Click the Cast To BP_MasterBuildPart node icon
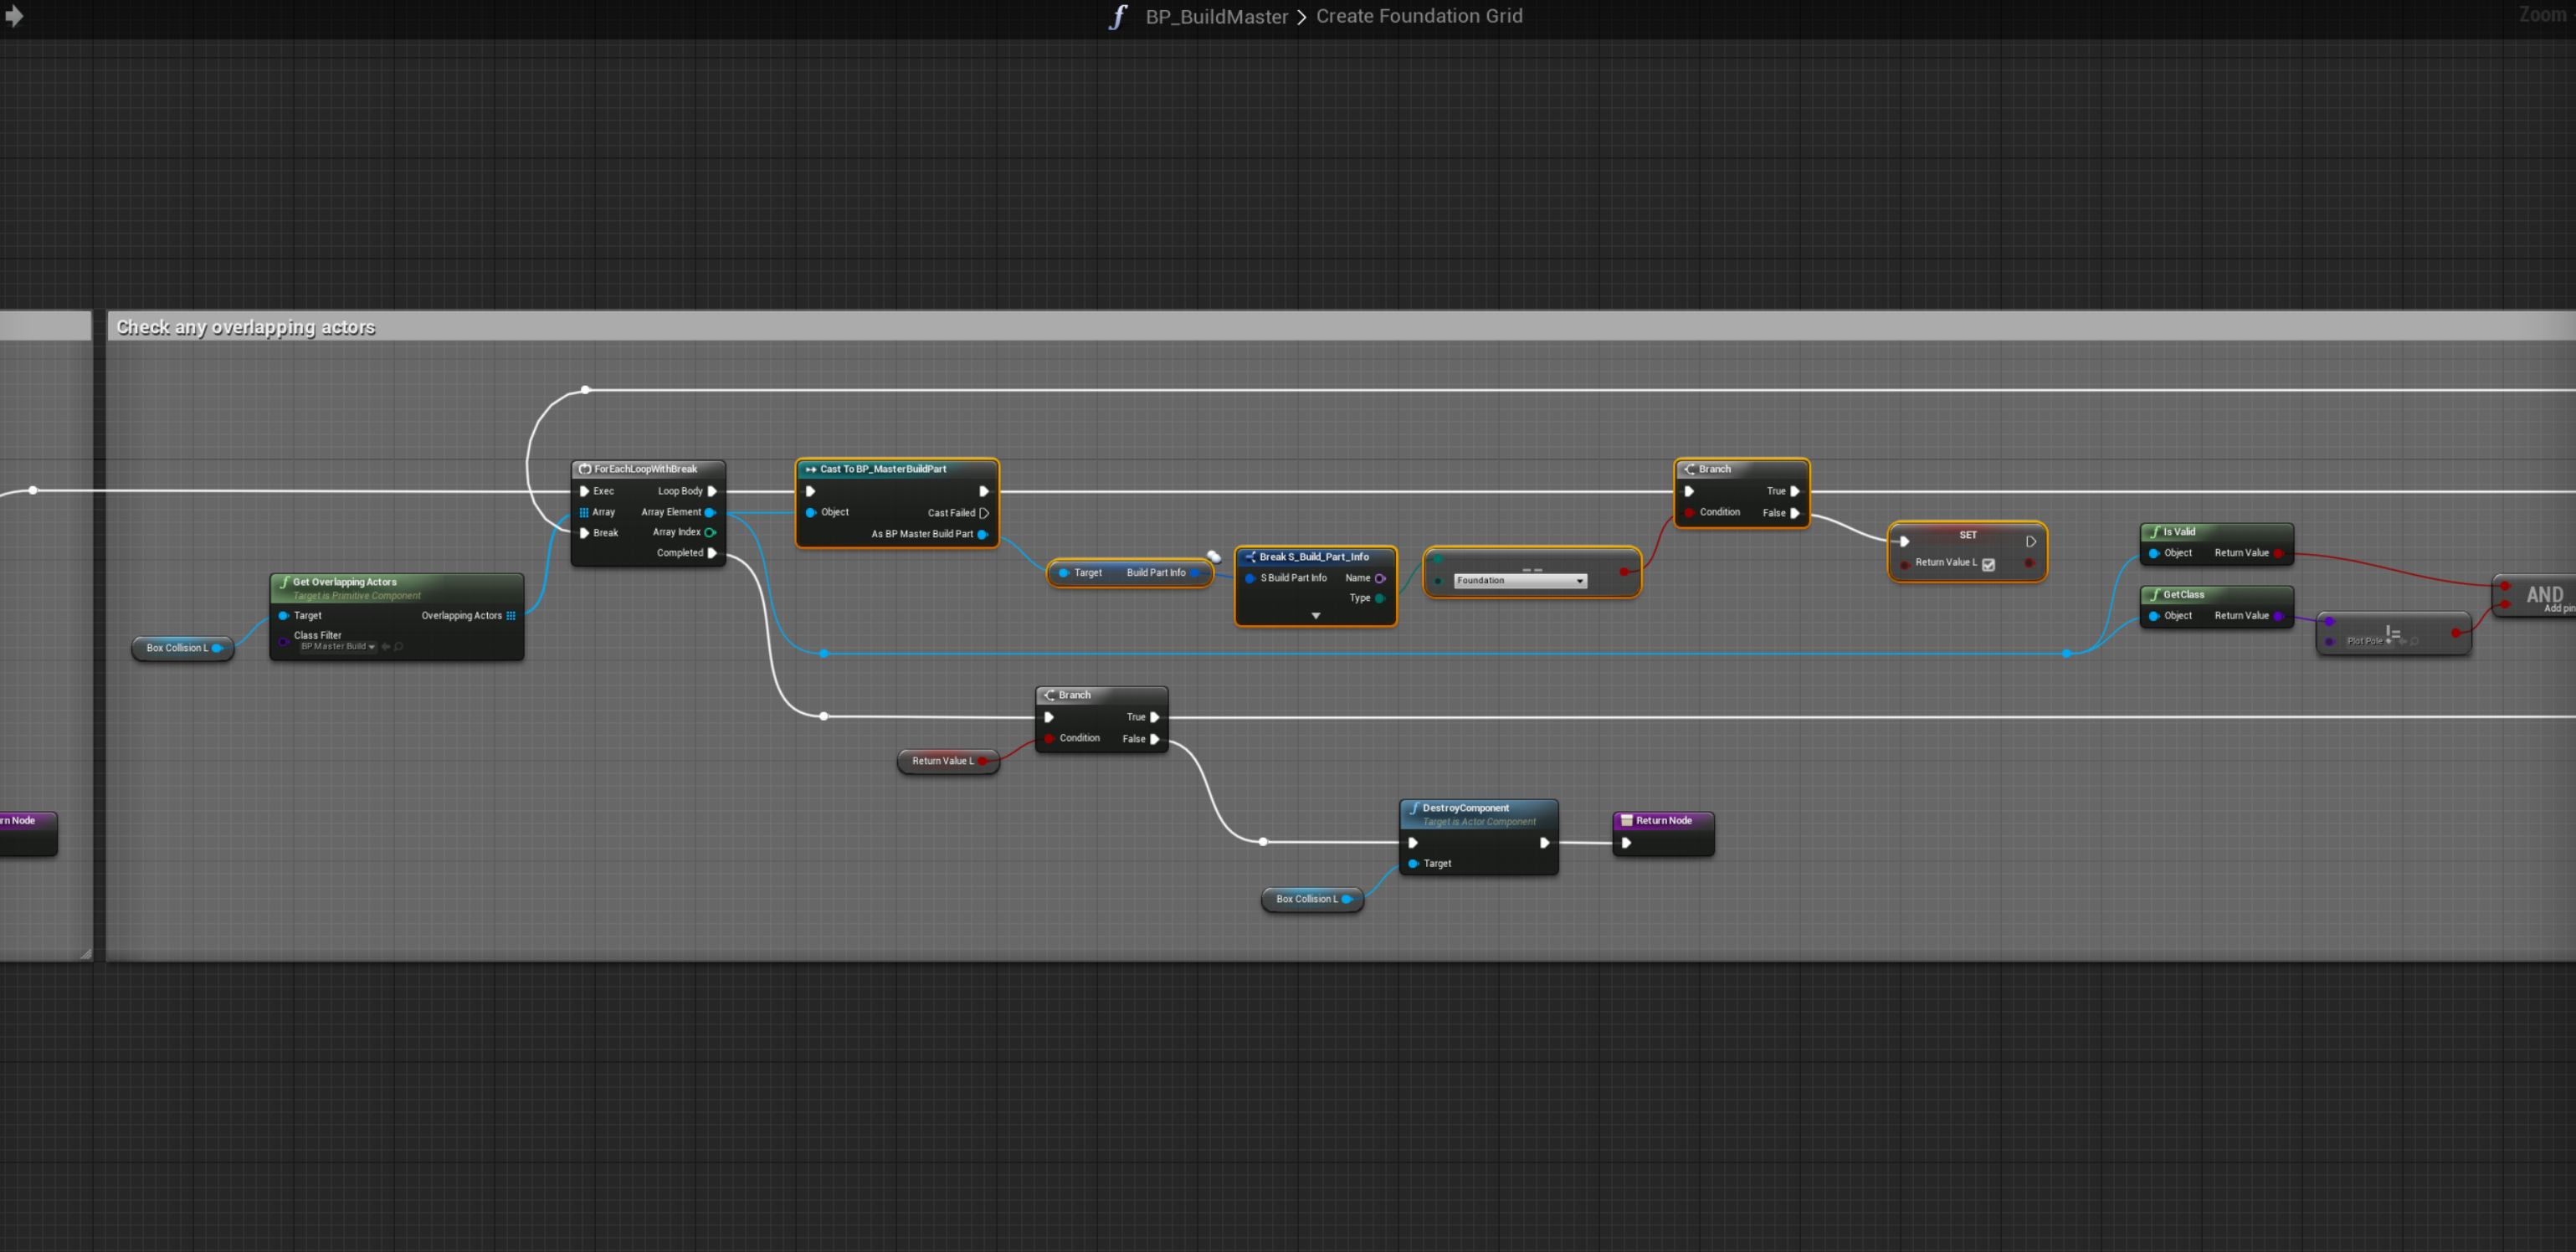The height and width of the screenshot is (1252, 2576). click(811, 469)
